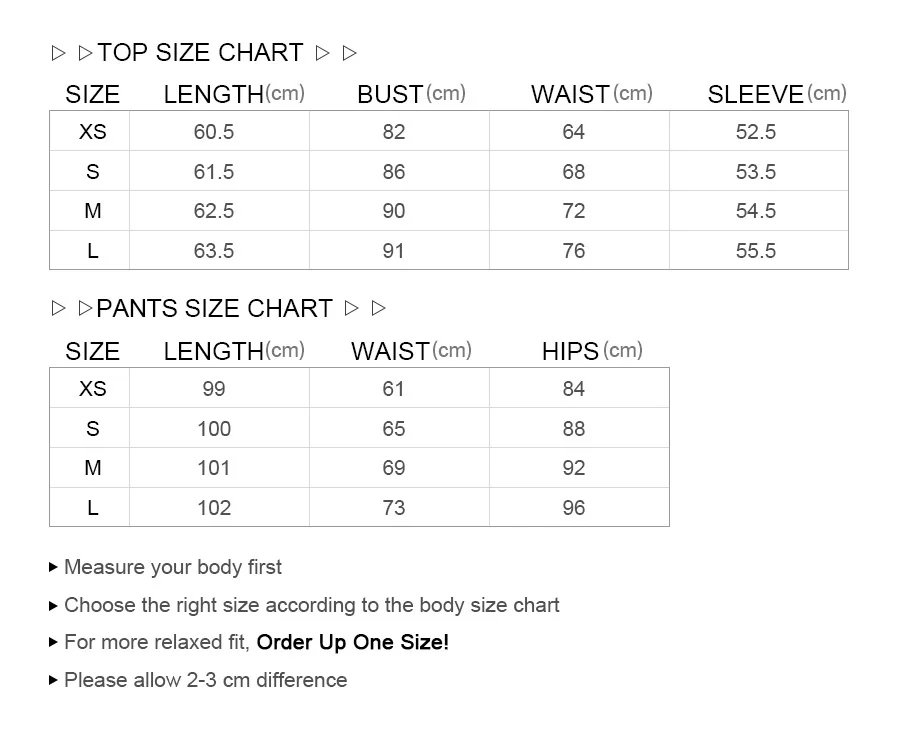This screenshot has width=900, height=730.
Task: Click bullet beside Measure your body first
Action: pos(53,568)
